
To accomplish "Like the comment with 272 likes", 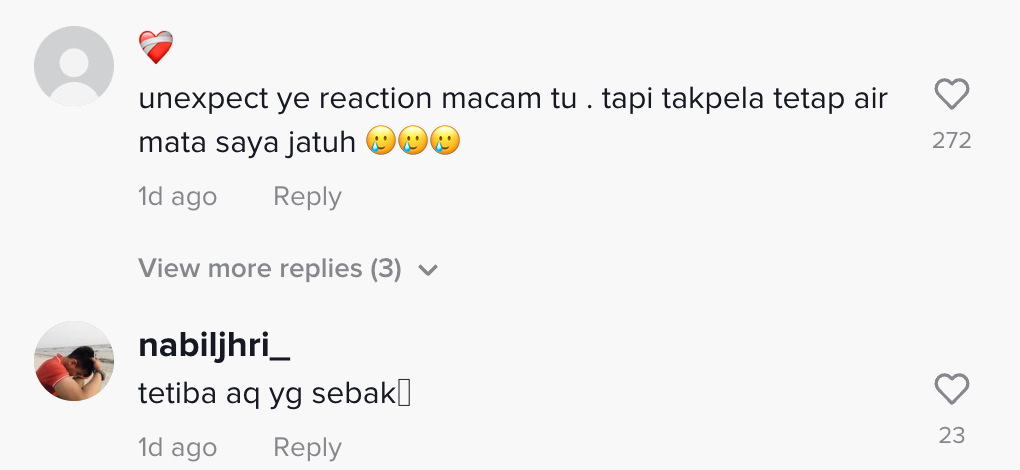I will 951,95.
